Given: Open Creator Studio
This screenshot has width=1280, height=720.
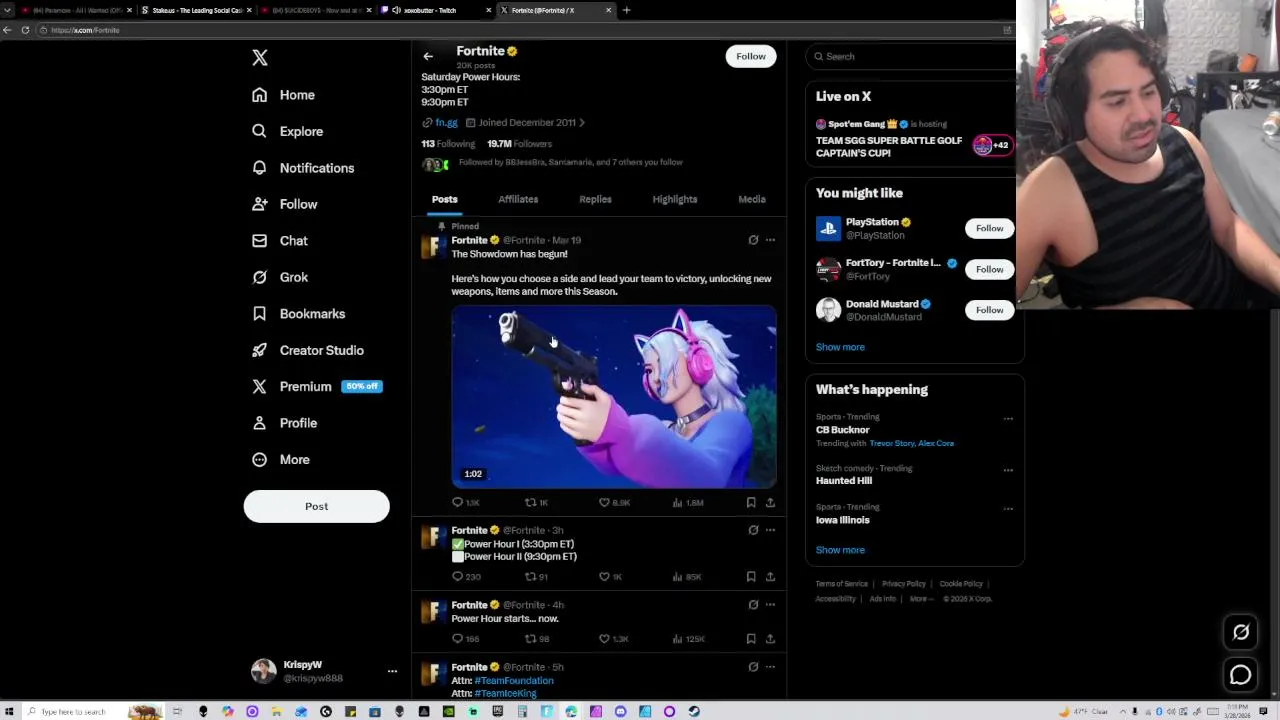Looking at the screenshot, I should click(x=307, y=350).
